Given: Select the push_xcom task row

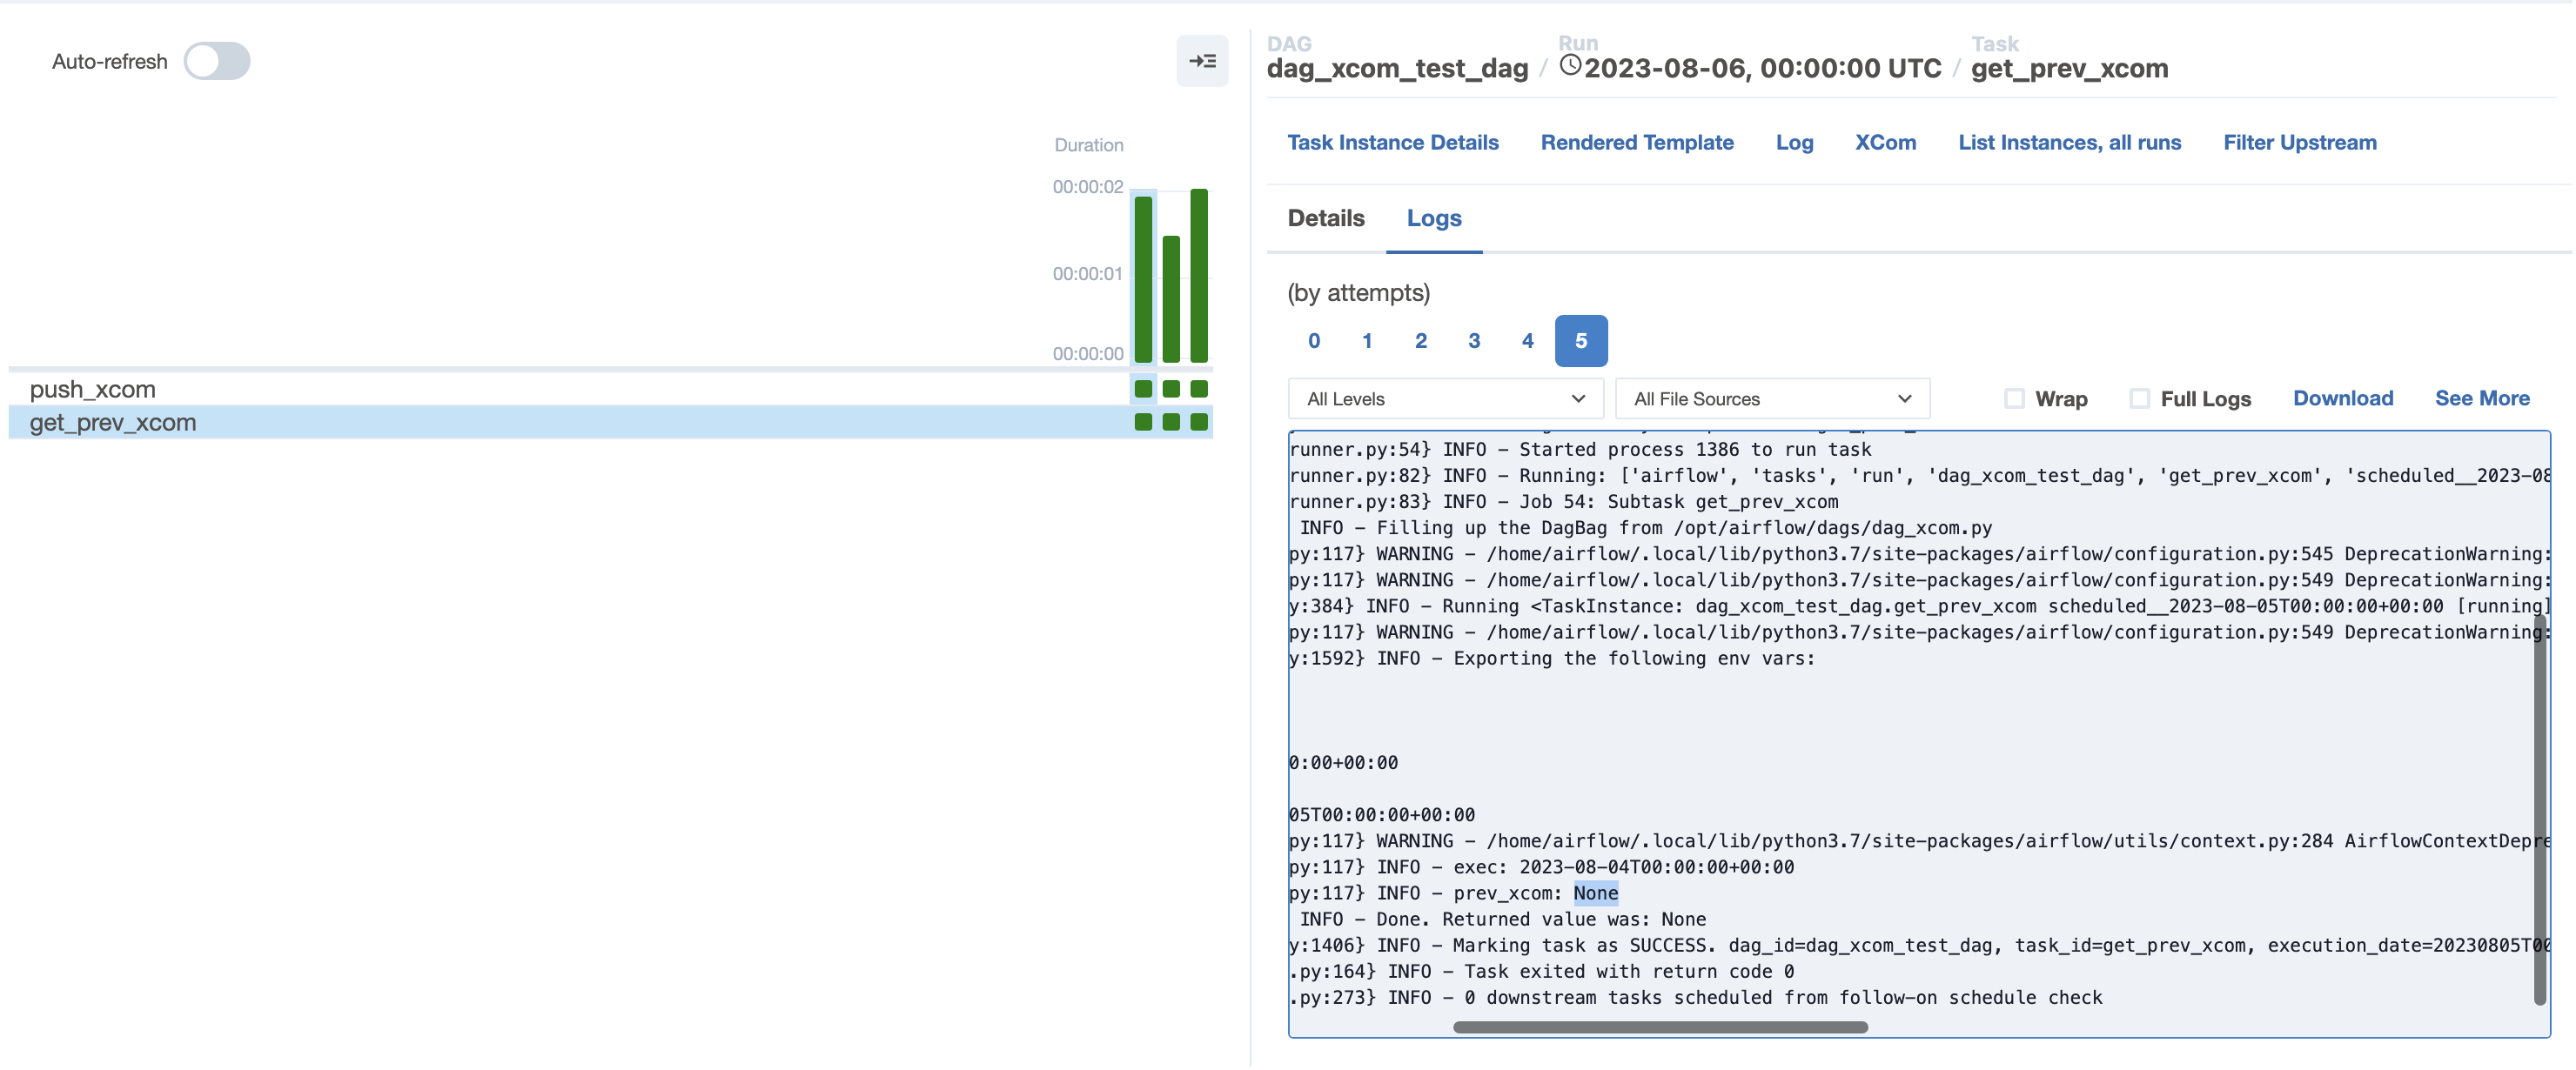Looking at the screenshot, I should pyautogui.click(x=92, y=389).
